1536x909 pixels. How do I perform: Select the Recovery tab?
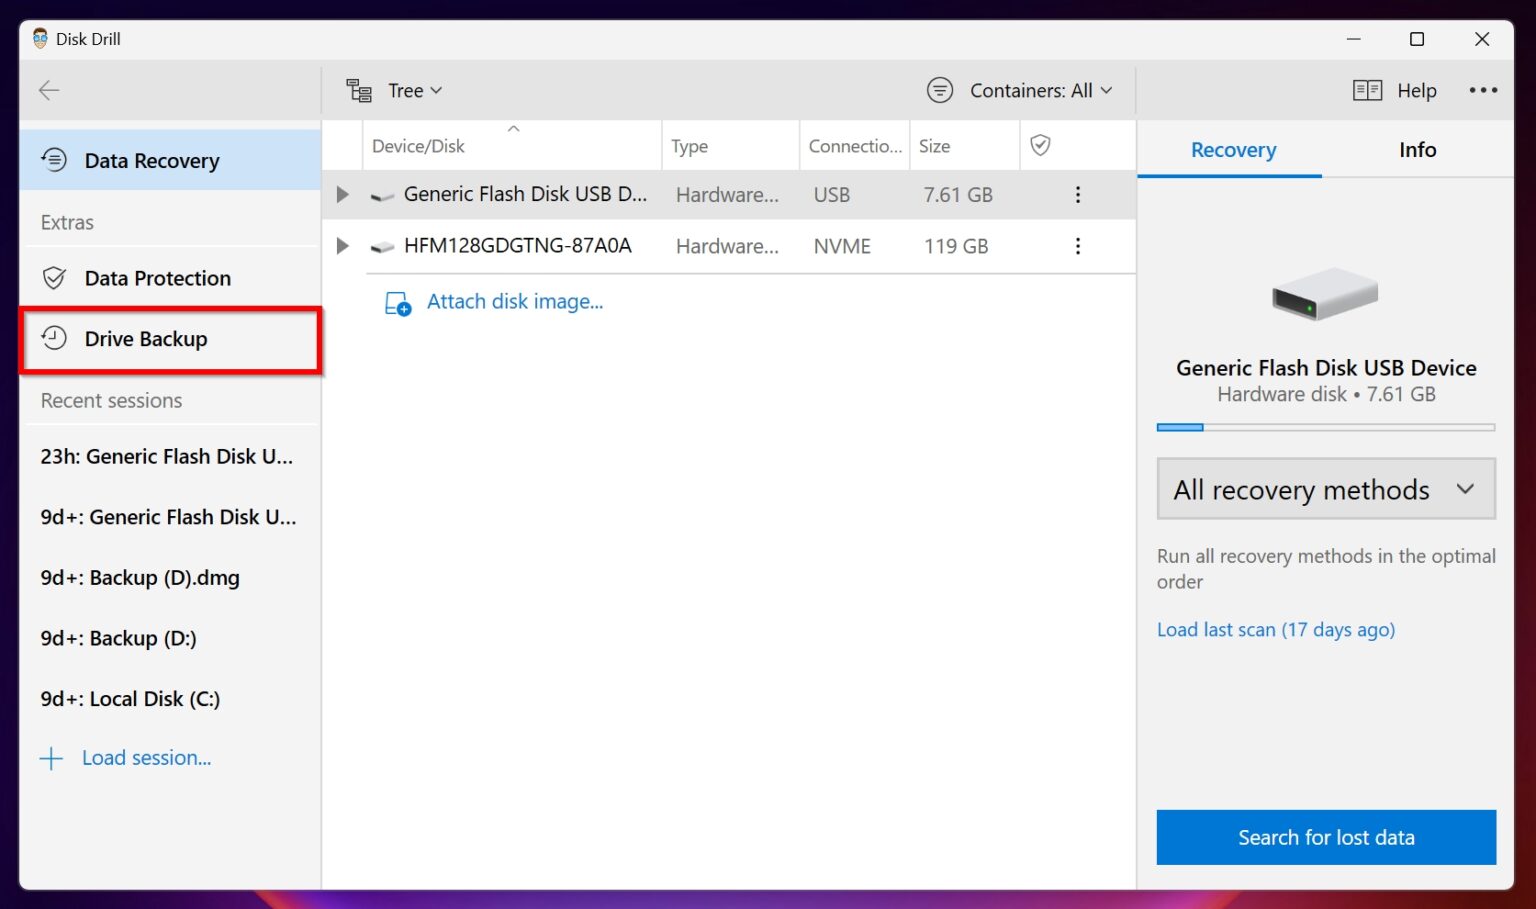point(1233,150)
